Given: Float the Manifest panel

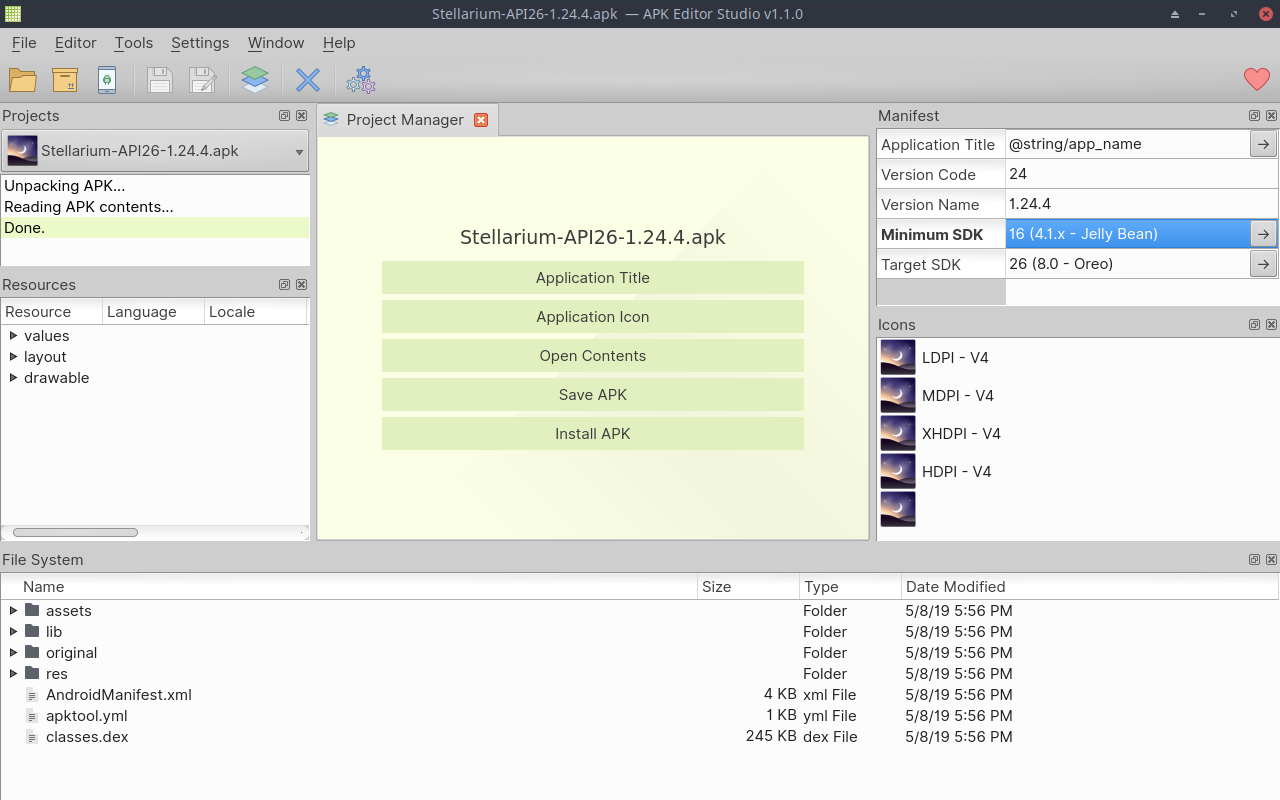Looking at the screenshot, I should (1255, 116).
